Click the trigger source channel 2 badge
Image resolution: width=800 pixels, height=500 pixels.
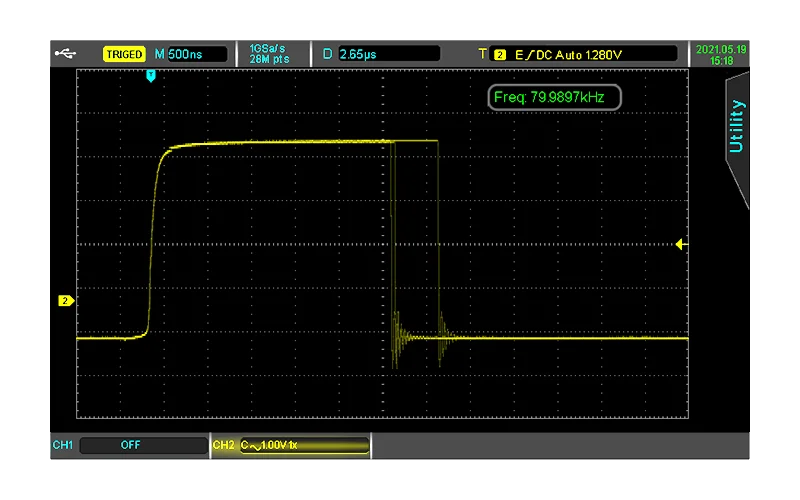500,55
